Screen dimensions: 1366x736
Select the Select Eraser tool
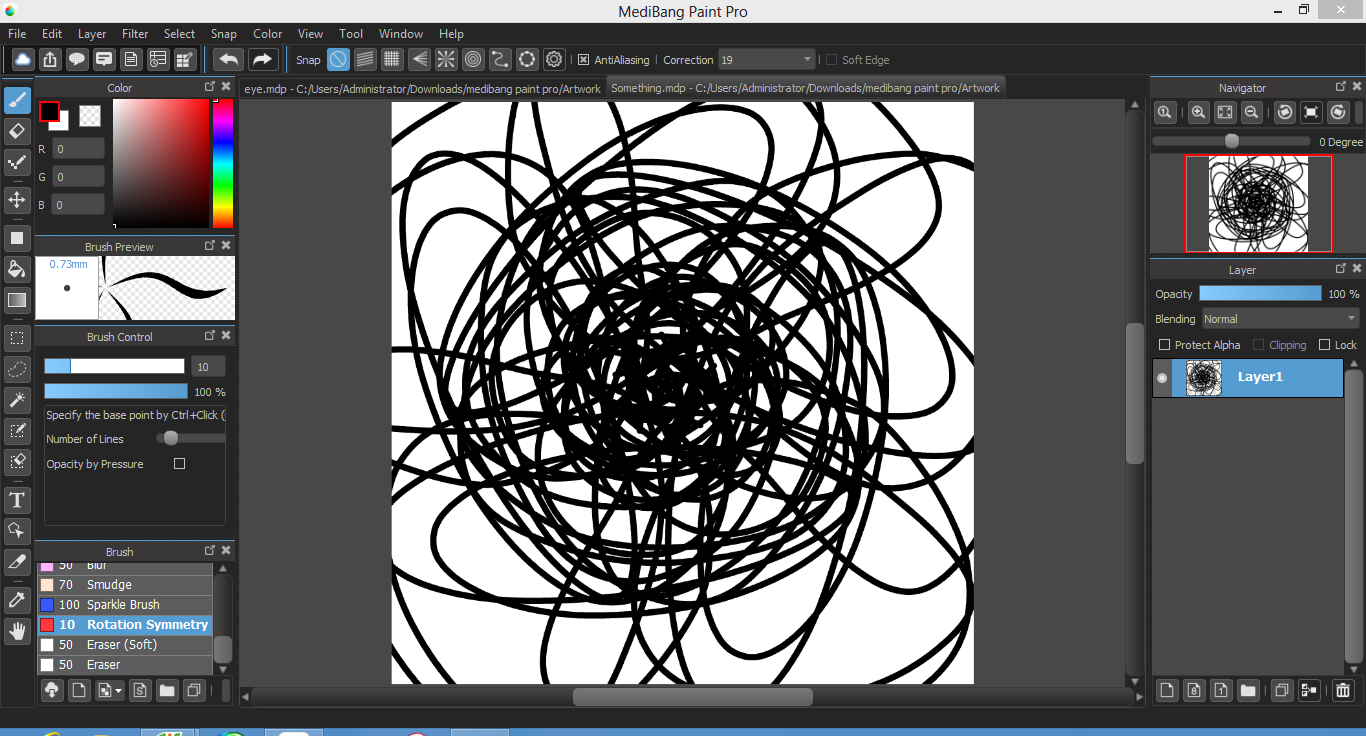17,462
